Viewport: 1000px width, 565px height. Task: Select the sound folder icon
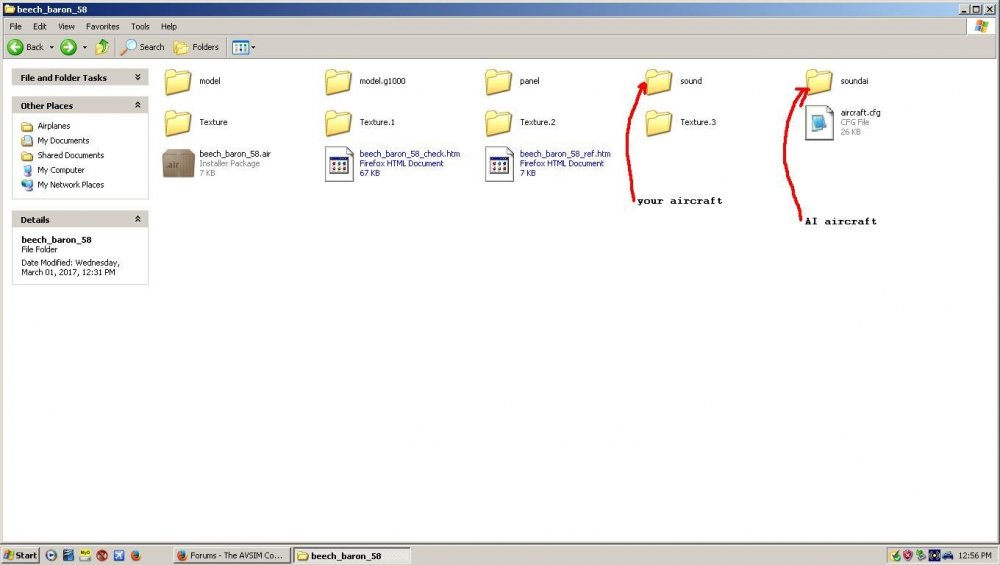pos(658,82)
